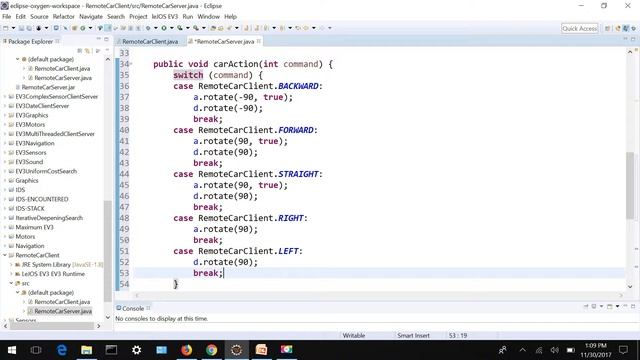Image resolution: width=640 pixels, height=360 pixels.
Task: Switch to the Java EE perspective icon
Action: pyautogui.click(x=618, y=28)
